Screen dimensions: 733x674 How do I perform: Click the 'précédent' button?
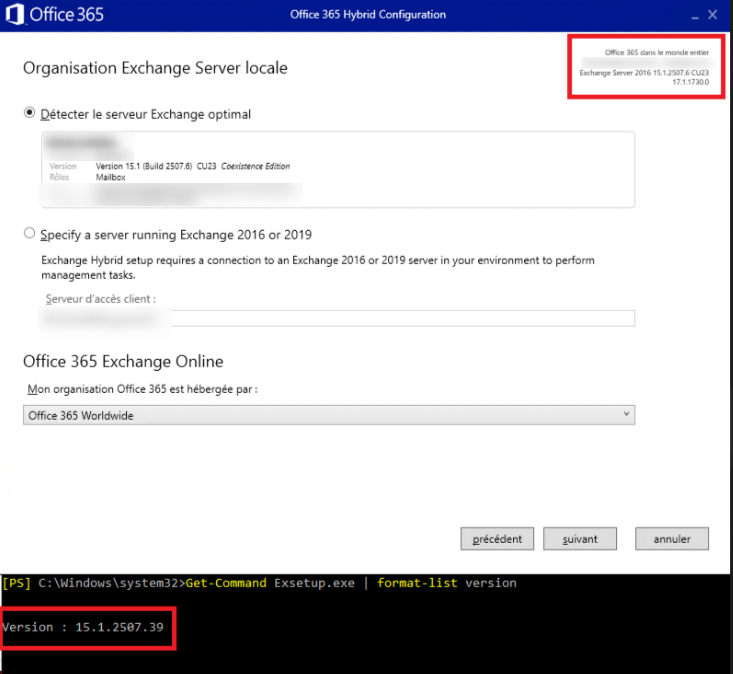coord(497,539)
